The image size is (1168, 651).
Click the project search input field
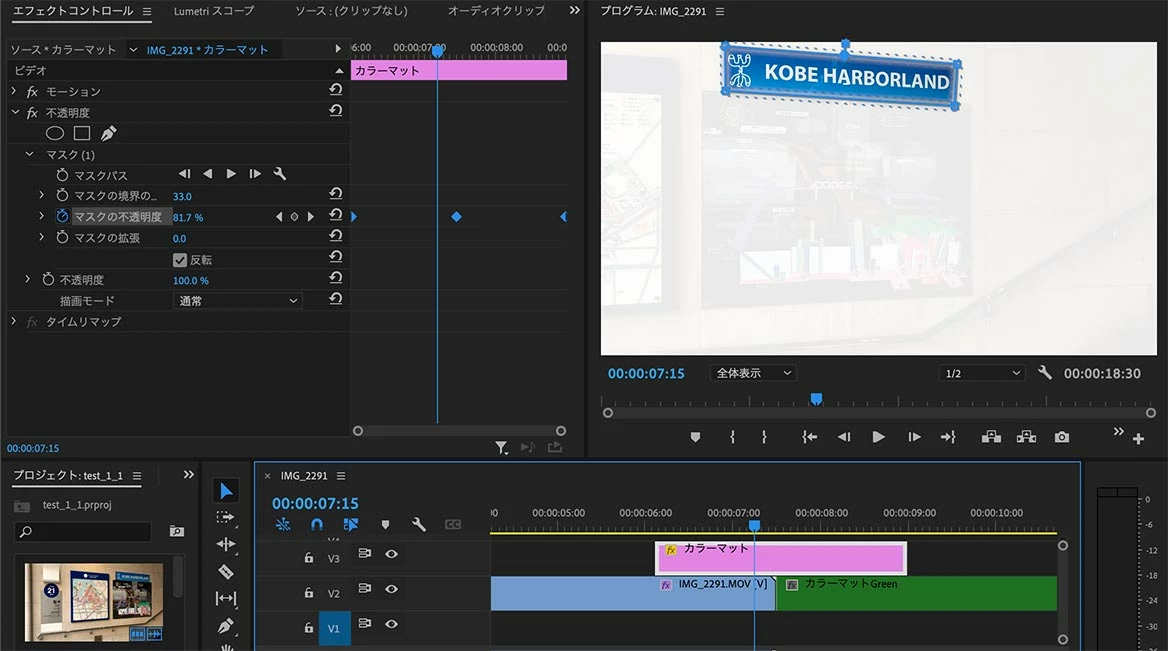pyautogui.click(x=83, y=531)
